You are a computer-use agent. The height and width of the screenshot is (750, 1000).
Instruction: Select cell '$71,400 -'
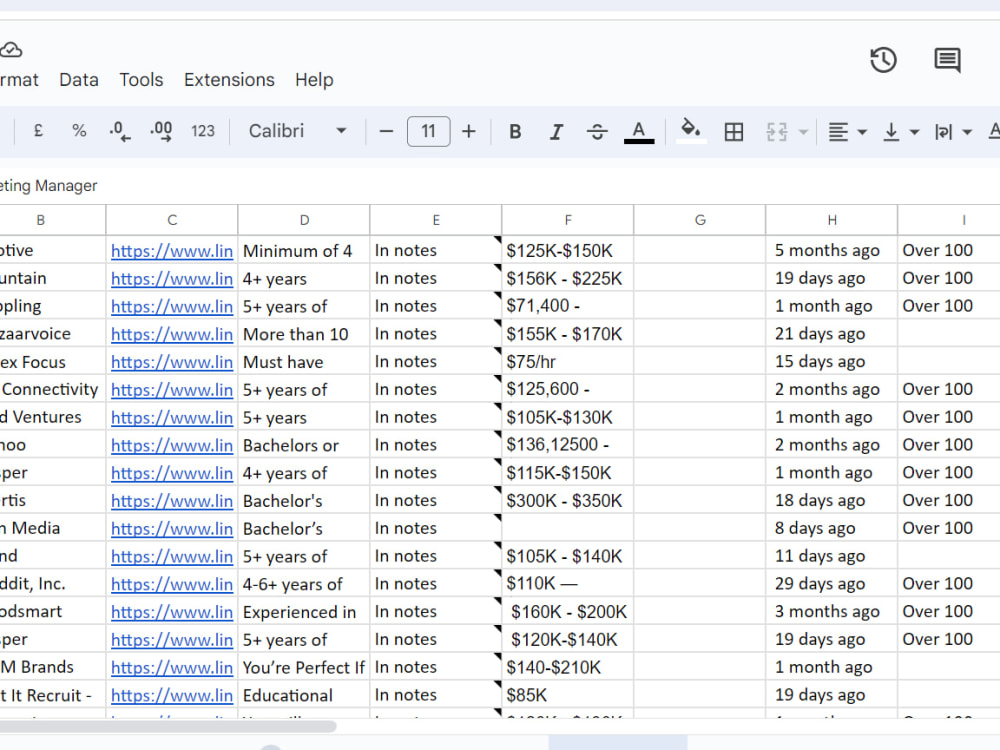pyautogui.click(x=568, y=306)
